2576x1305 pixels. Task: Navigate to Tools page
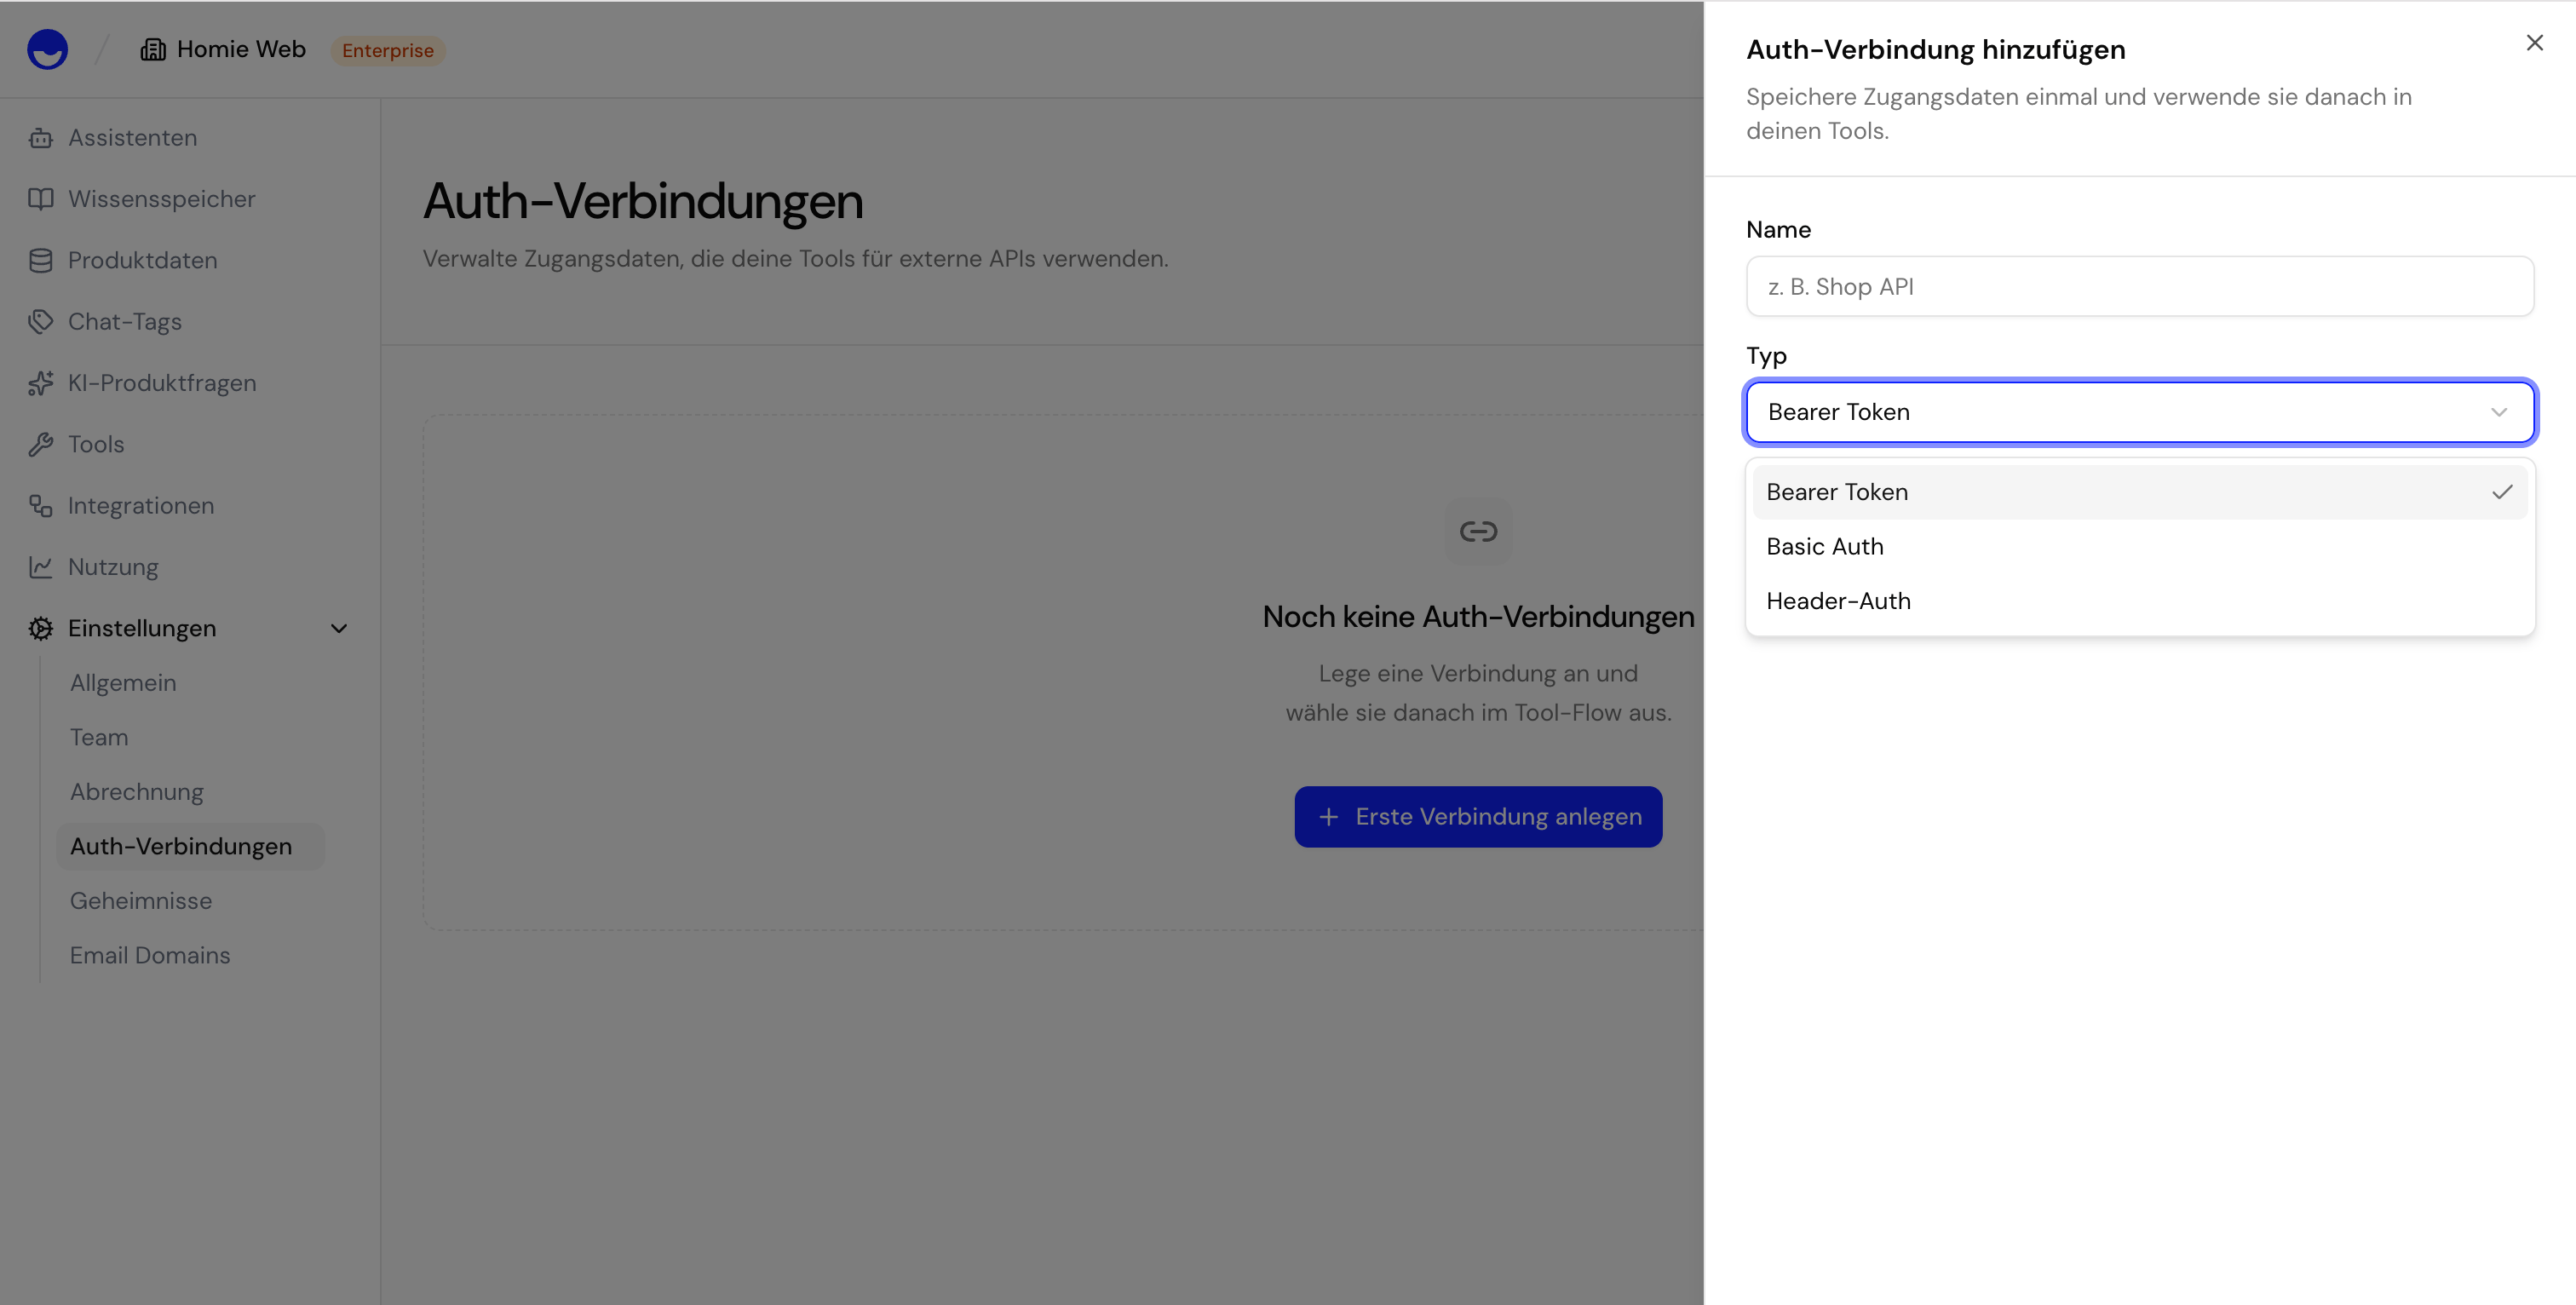(x=96, y=444)
